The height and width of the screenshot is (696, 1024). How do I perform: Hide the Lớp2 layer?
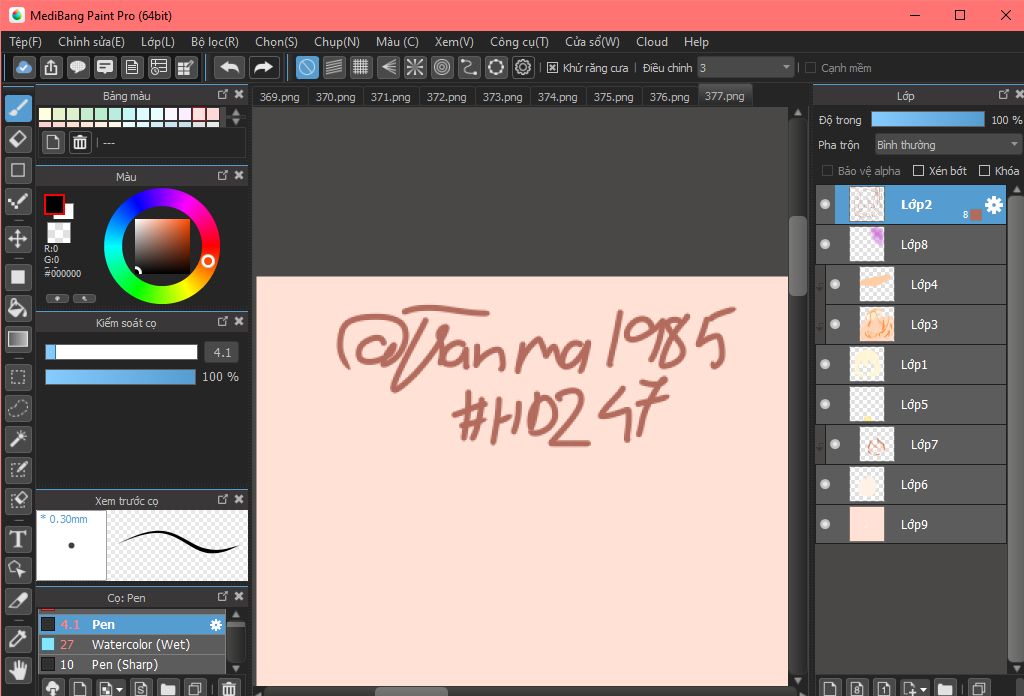coord(825,204)
